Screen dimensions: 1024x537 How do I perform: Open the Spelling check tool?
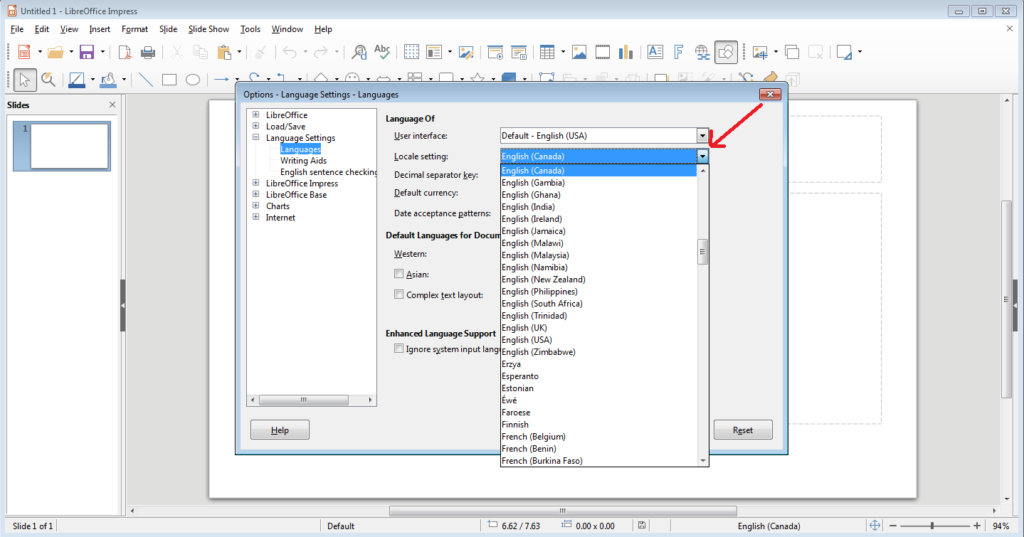click(382, 52)
